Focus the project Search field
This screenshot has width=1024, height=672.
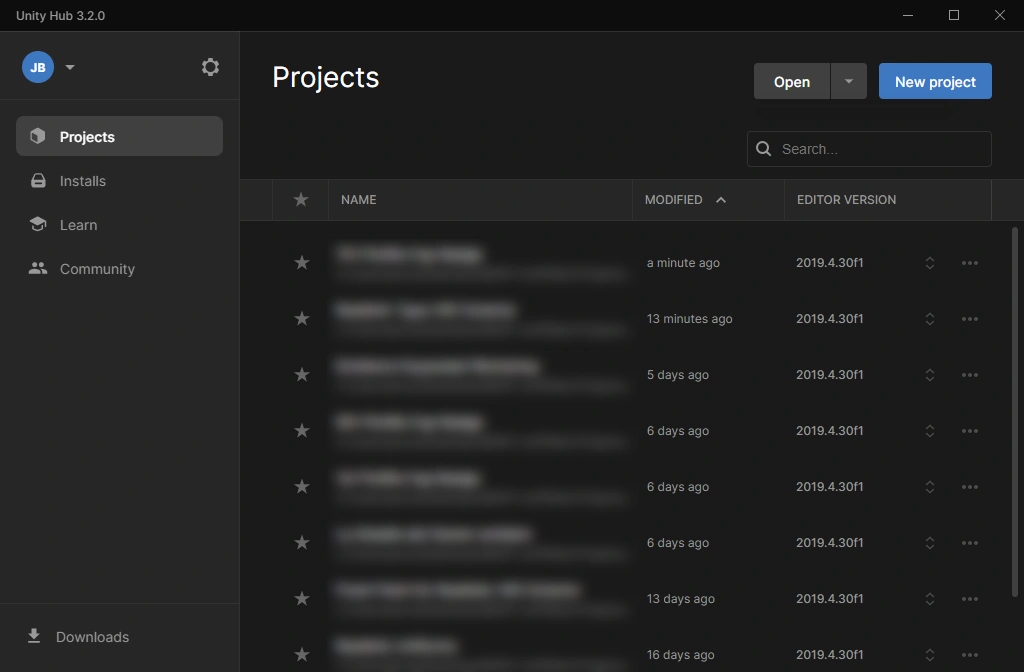coord(869,149)
